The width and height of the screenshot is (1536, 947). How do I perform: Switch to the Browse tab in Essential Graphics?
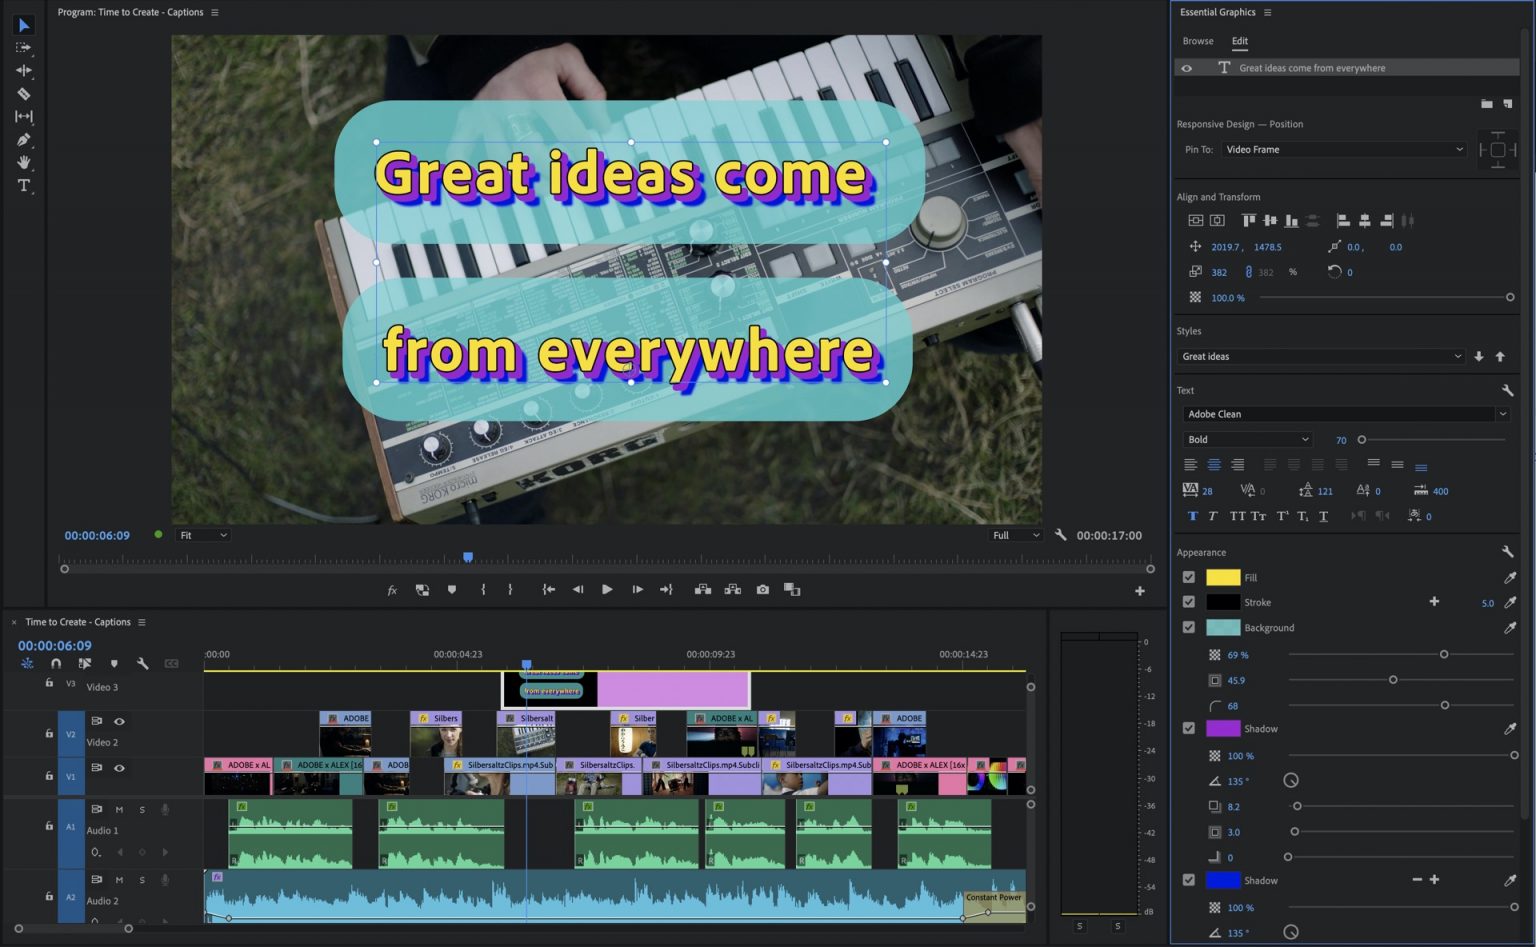point(1197,41)
